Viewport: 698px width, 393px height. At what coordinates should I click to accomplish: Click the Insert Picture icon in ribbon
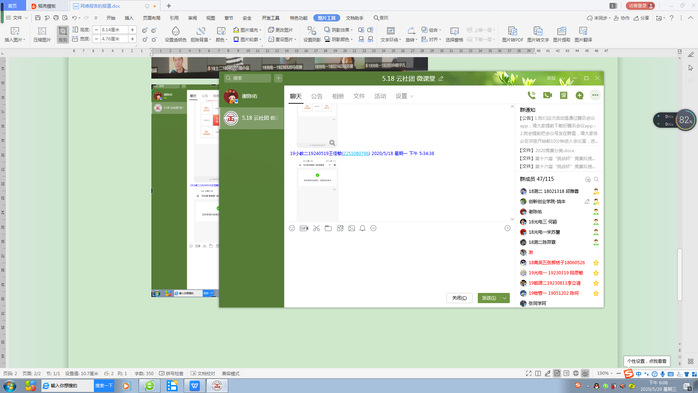(x=15, y=34)
